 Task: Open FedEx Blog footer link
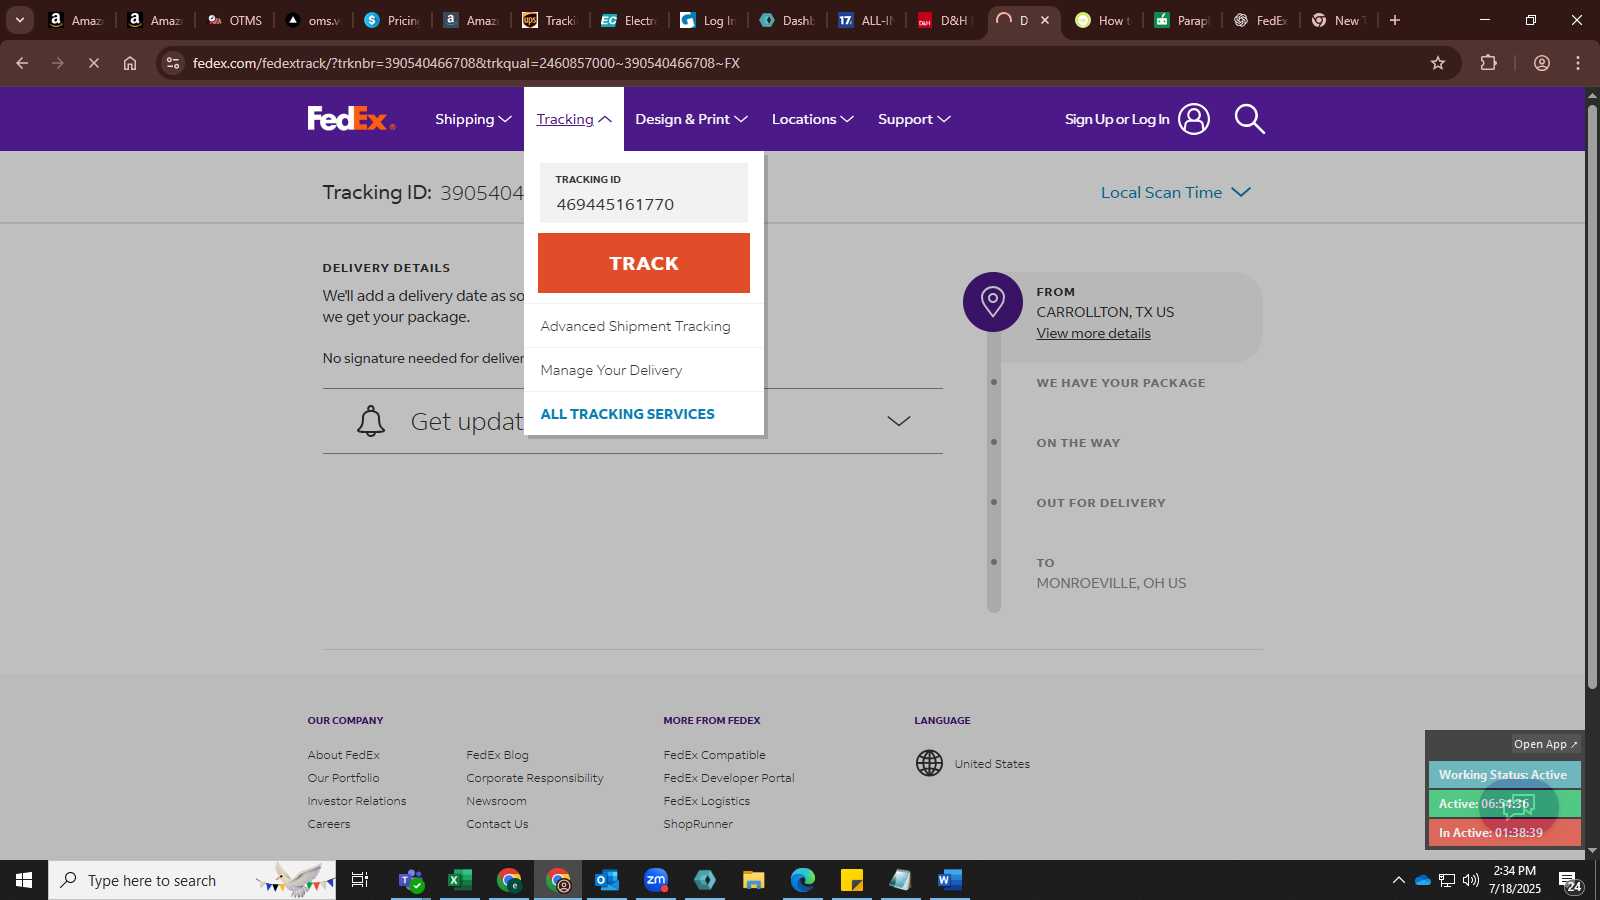coord(497,755)
